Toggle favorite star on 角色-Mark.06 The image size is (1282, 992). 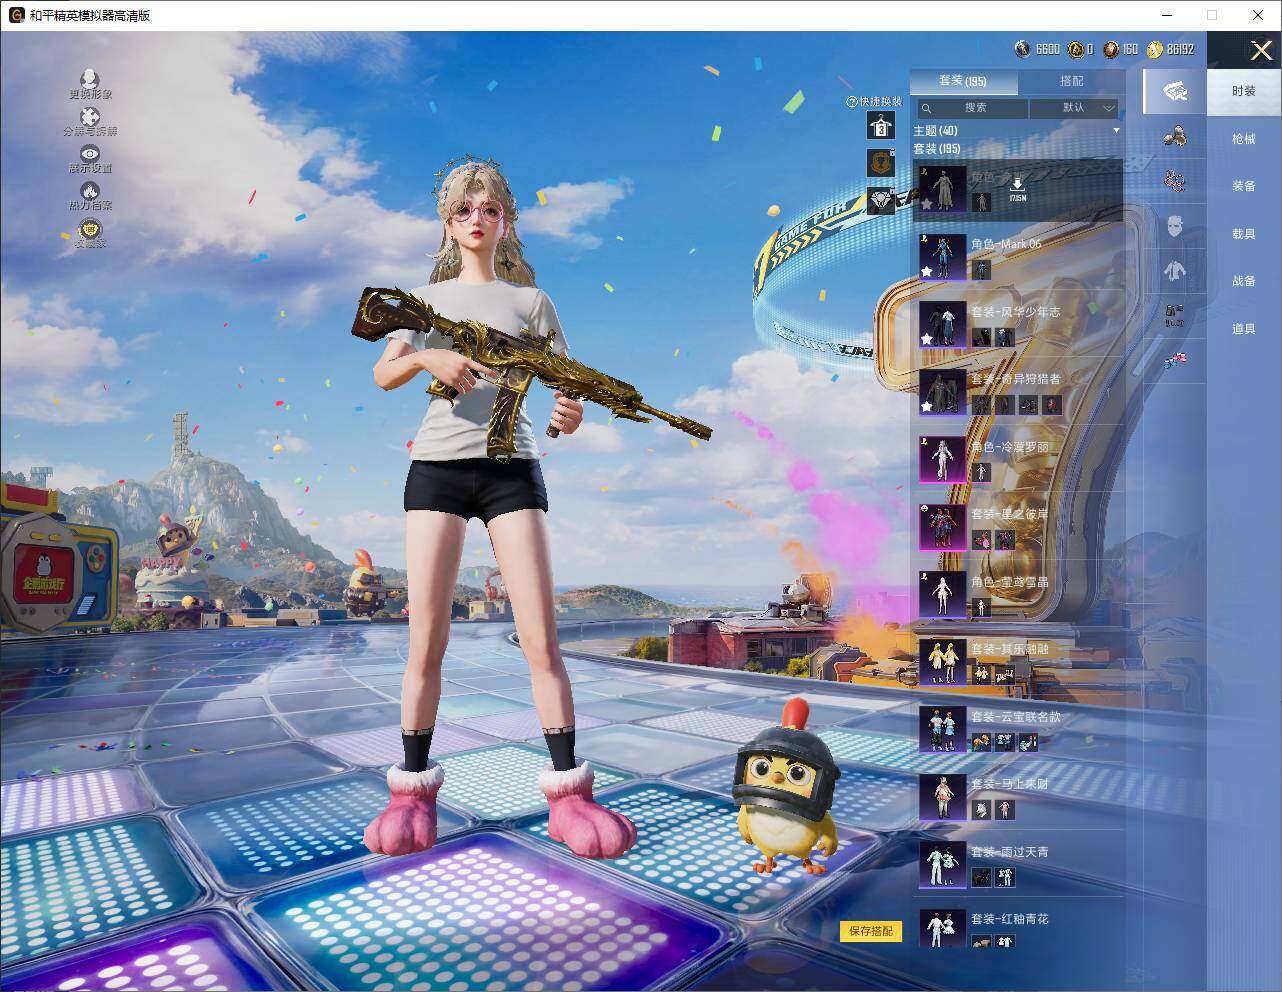coord(927,271)
